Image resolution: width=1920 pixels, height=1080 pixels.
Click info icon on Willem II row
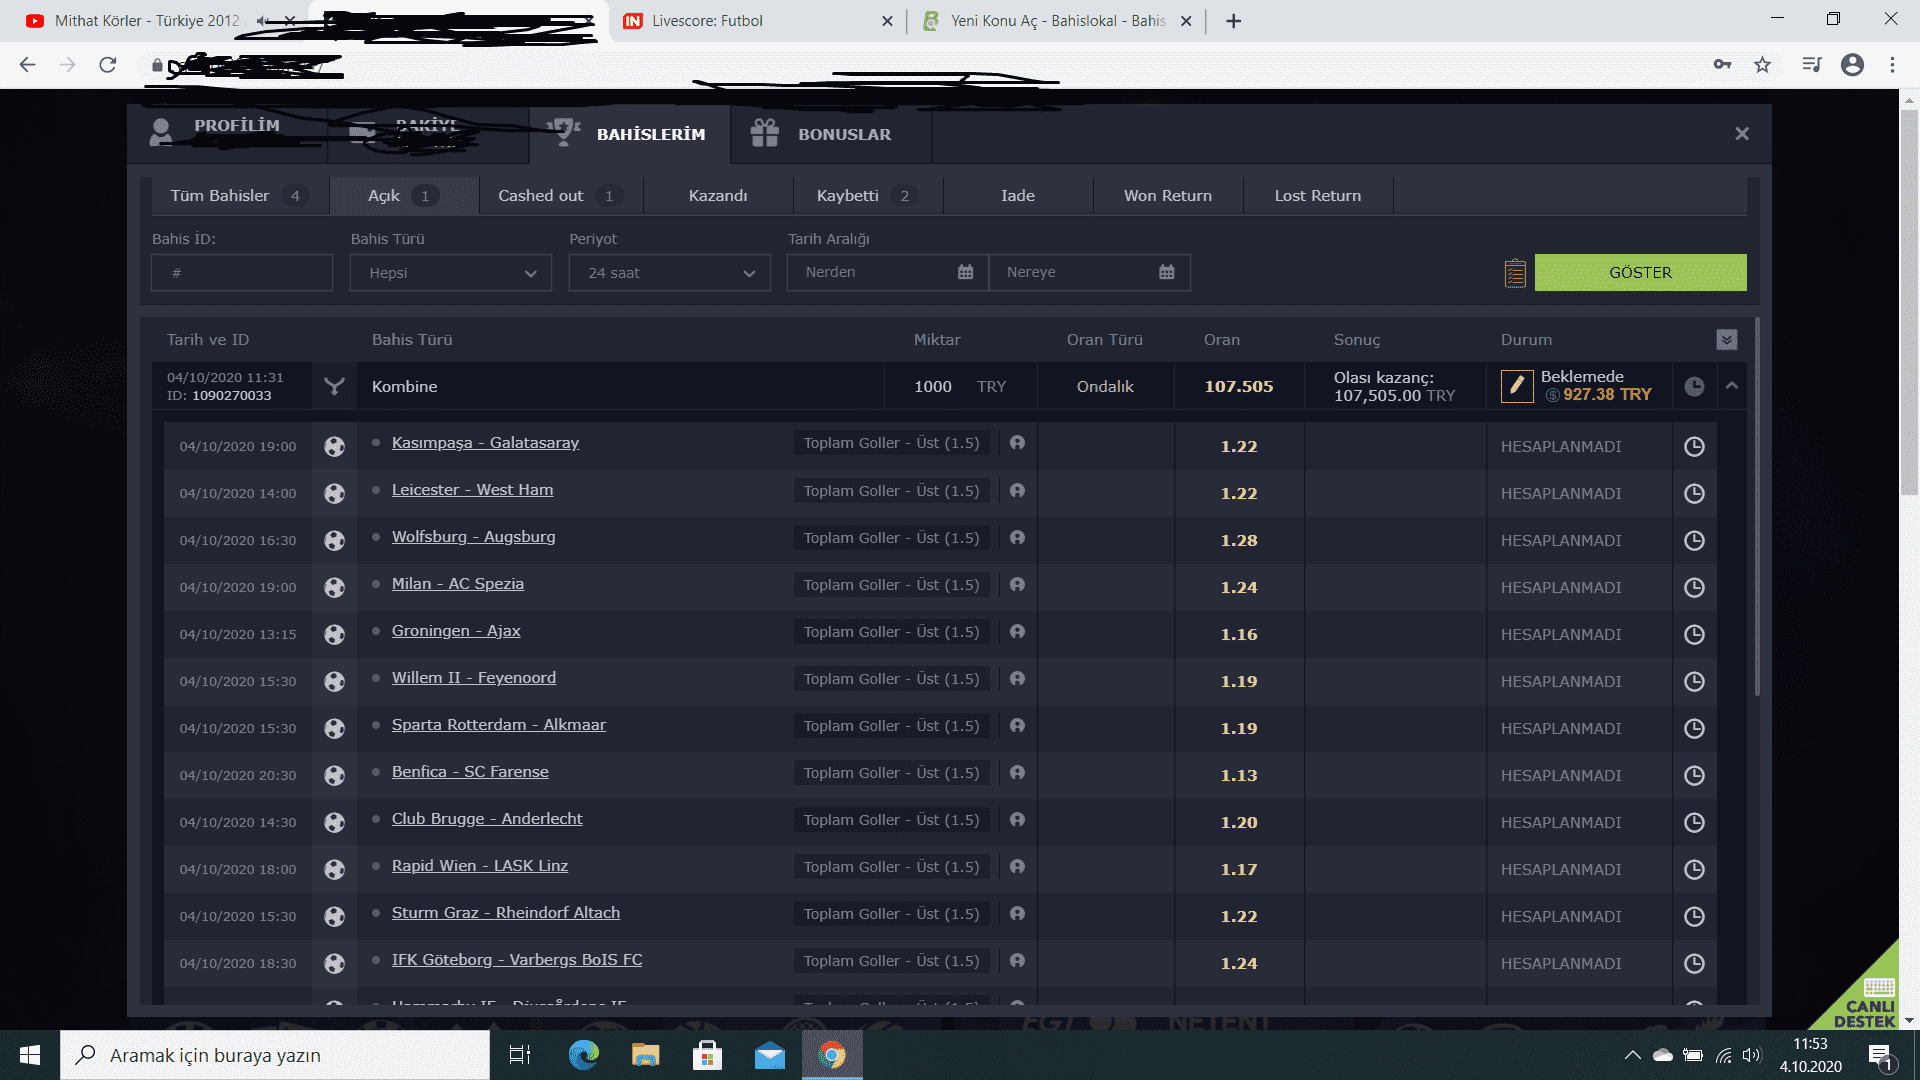[x=1017, y=678]
